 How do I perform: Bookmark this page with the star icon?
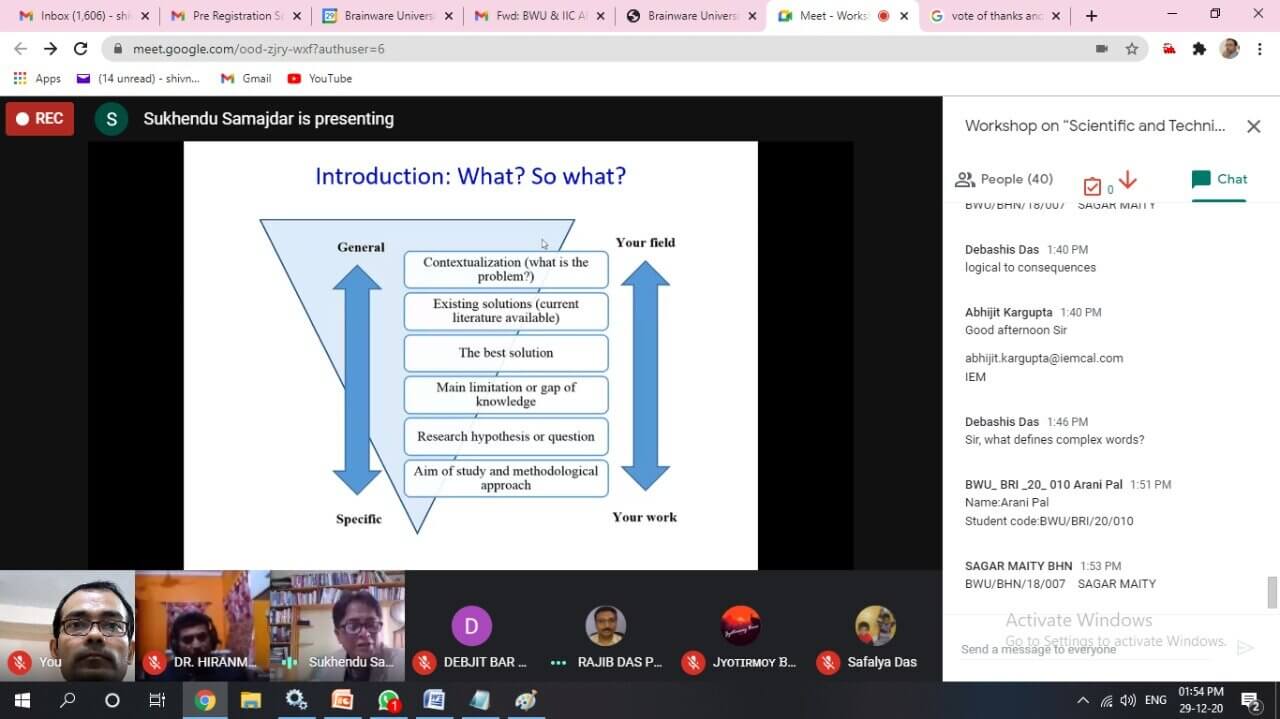click(x=1132, y=49)
